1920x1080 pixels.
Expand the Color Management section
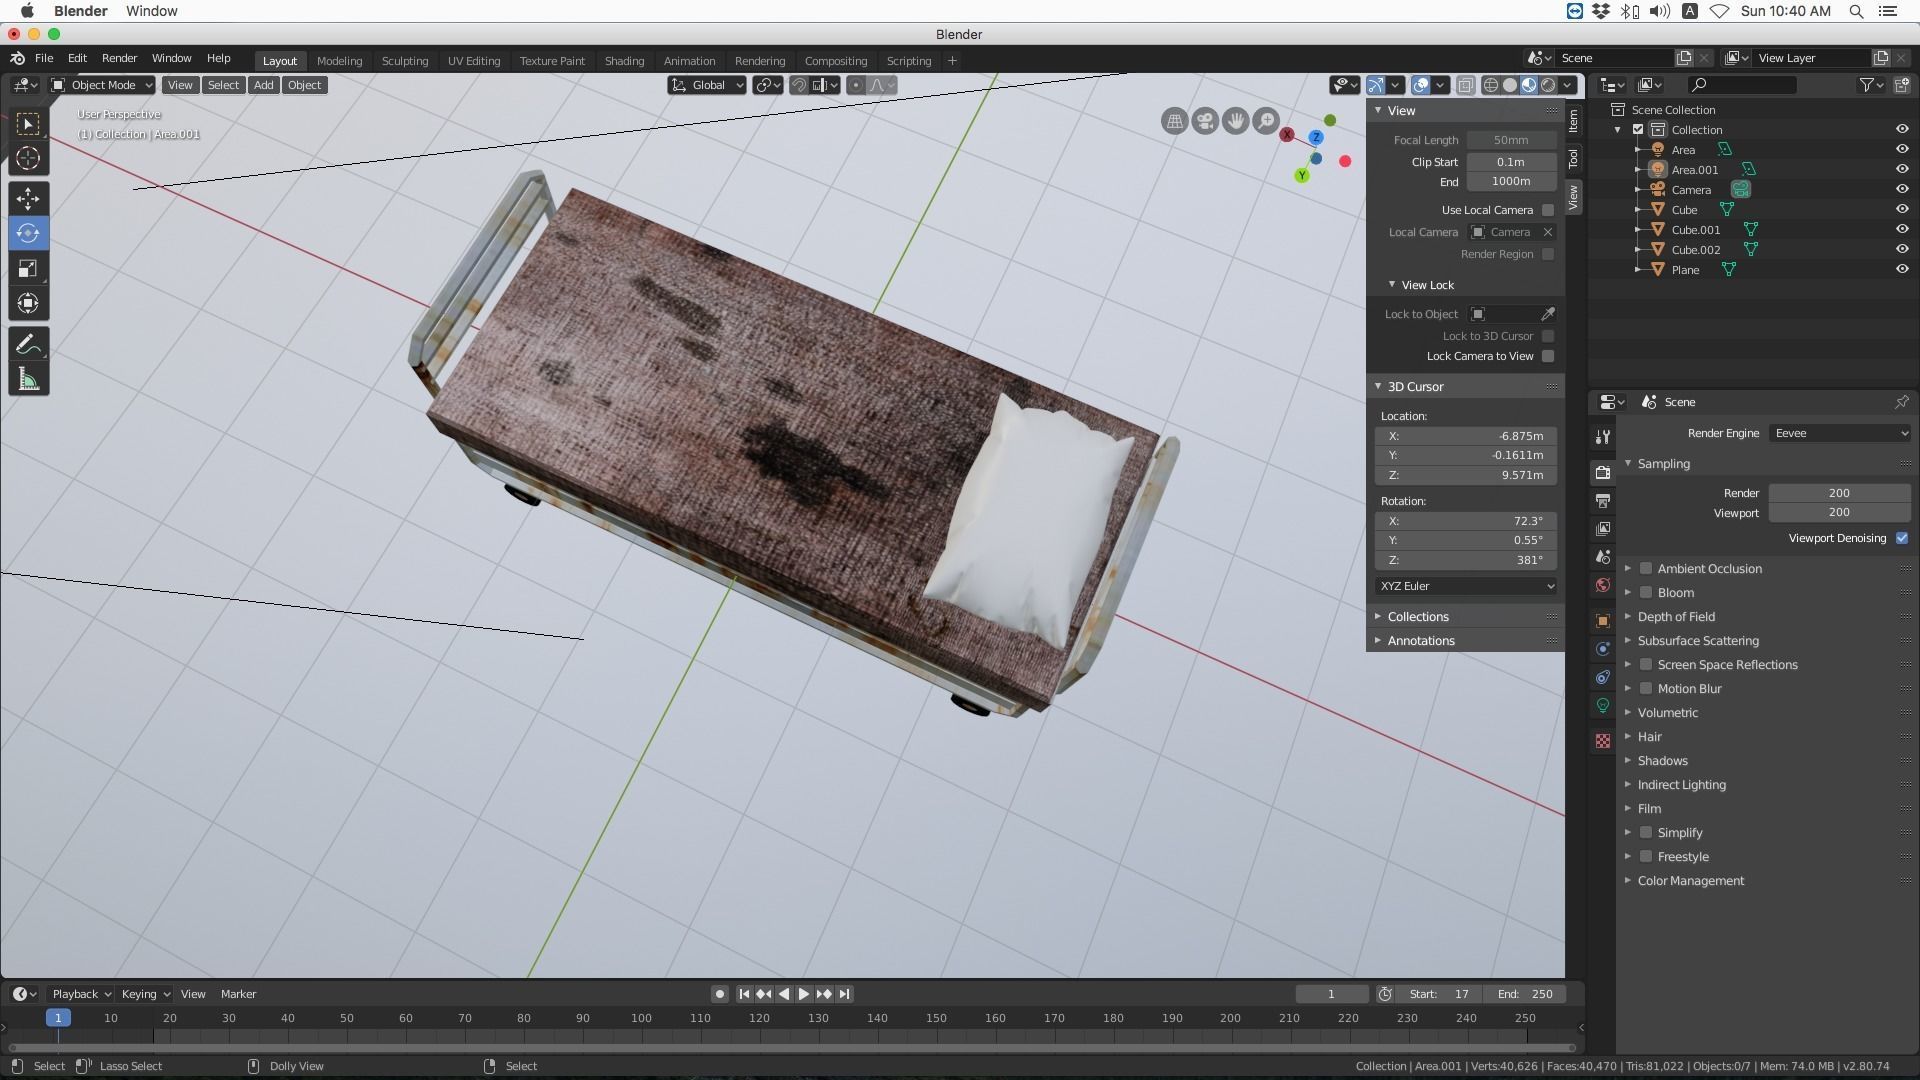point(1690,881)
